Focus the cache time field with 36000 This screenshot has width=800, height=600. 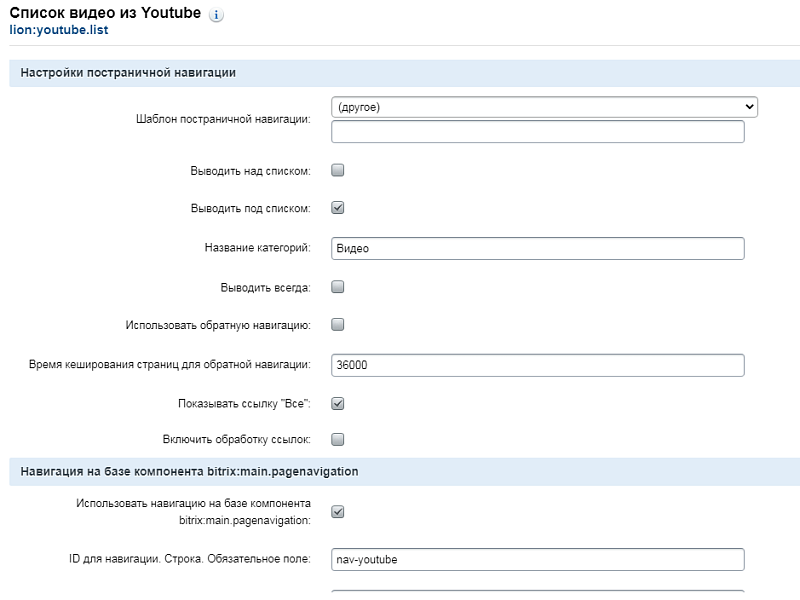tap(537, 365)
